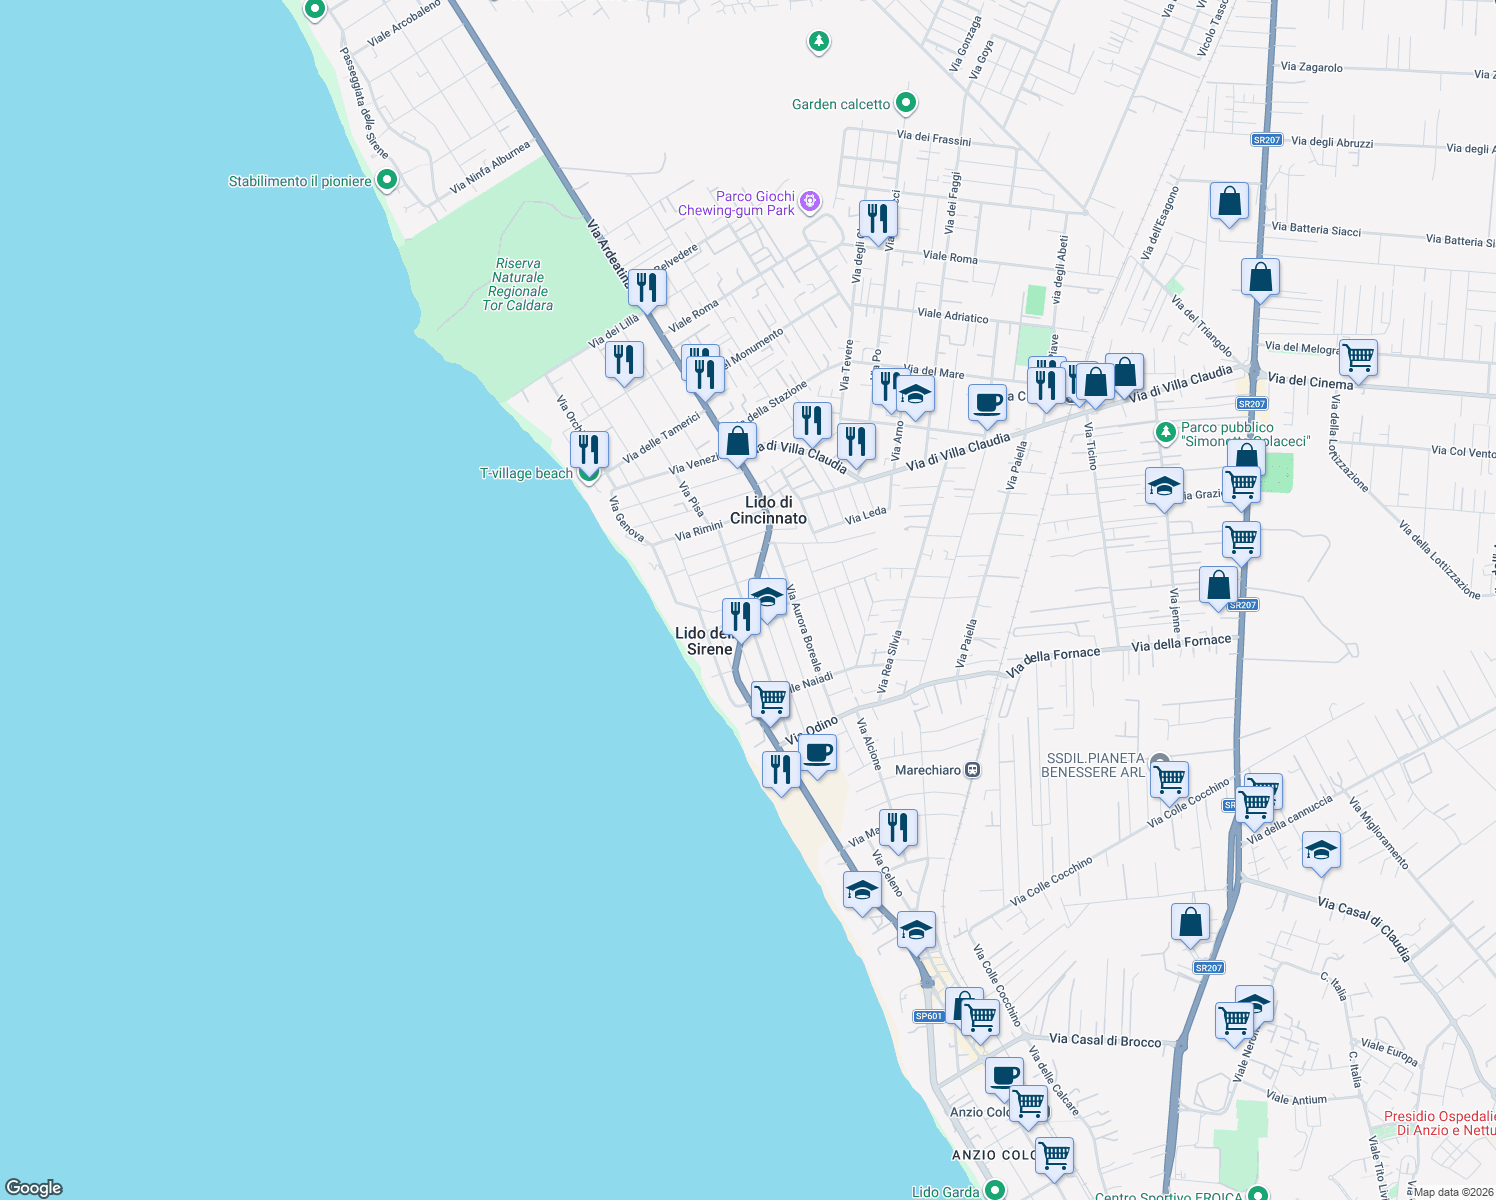Click the Parco pubblico "Simonetta Colacci" tree marker
Viewport: 1496px width, 1200px height.
(x=1166, y=433)
